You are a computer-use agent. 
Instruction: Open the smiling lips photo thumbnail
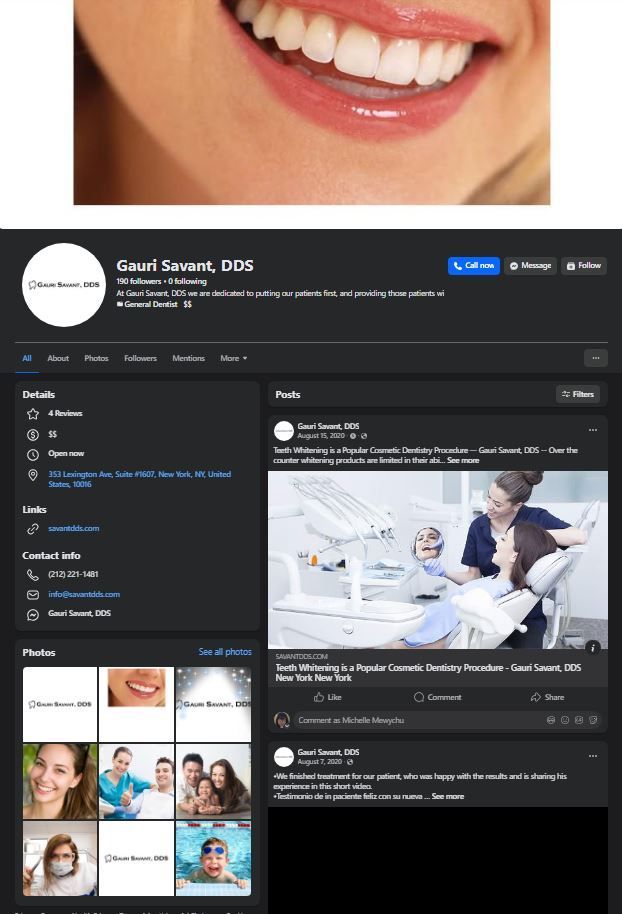[x=136, y=704]
